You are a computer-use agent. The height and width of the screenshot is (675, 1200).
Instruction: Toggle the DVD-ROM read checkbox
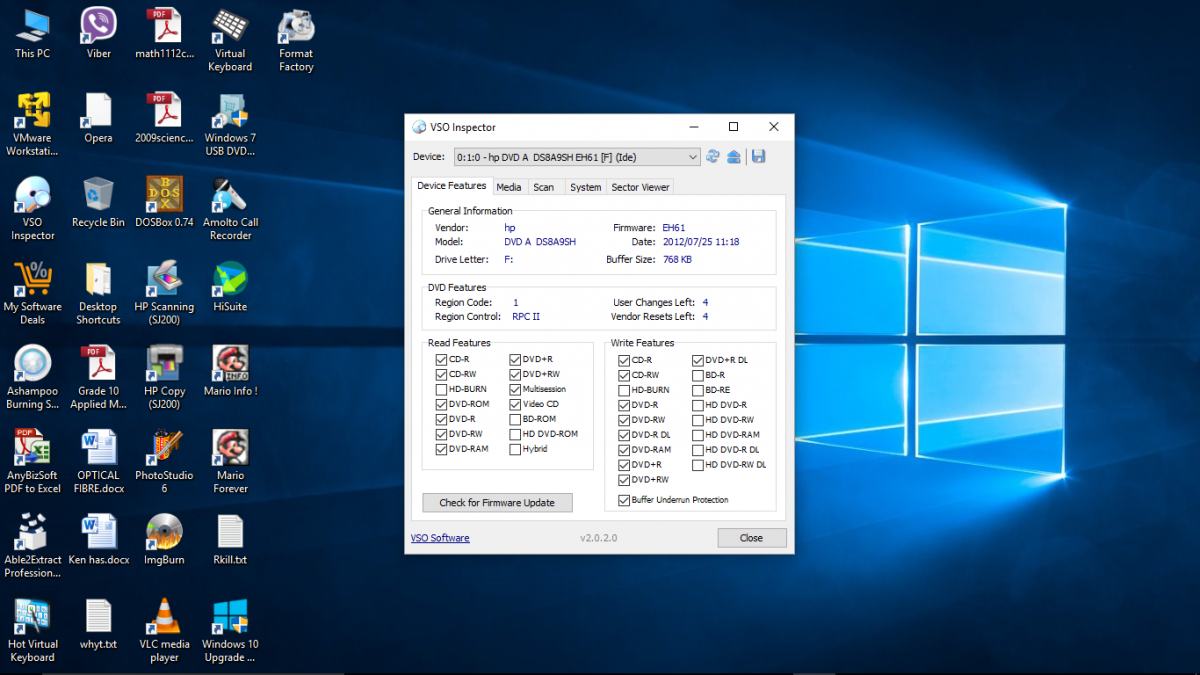(x=441, y=404)
